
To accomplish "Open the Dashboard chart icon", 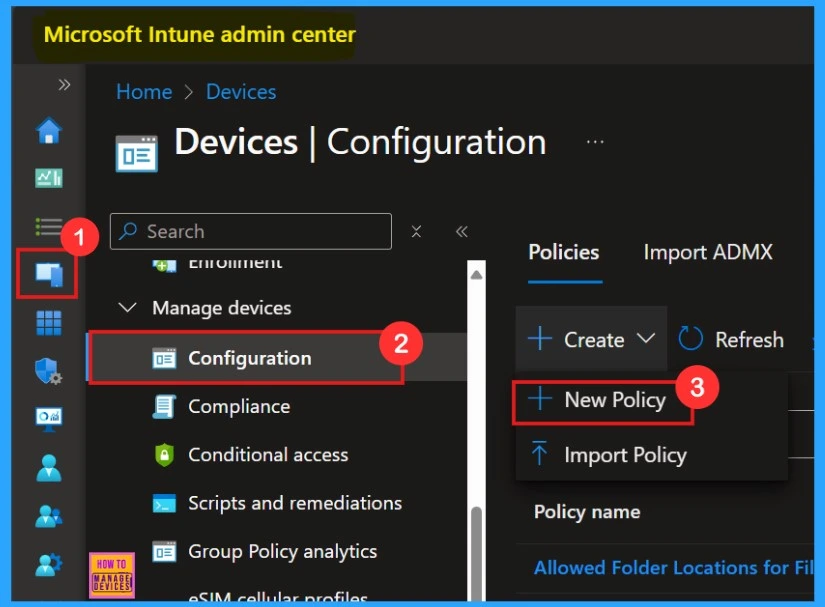I will [49, 178].
